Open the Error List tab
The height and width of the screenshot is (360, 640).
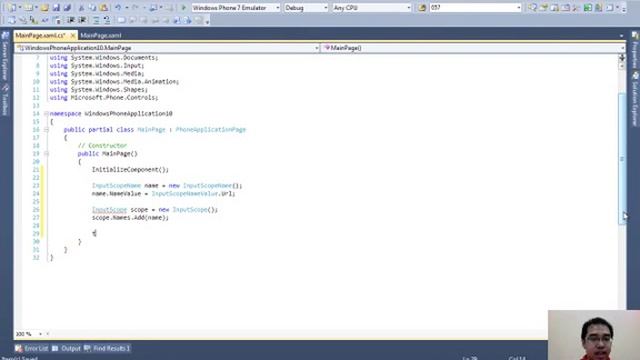32,348
